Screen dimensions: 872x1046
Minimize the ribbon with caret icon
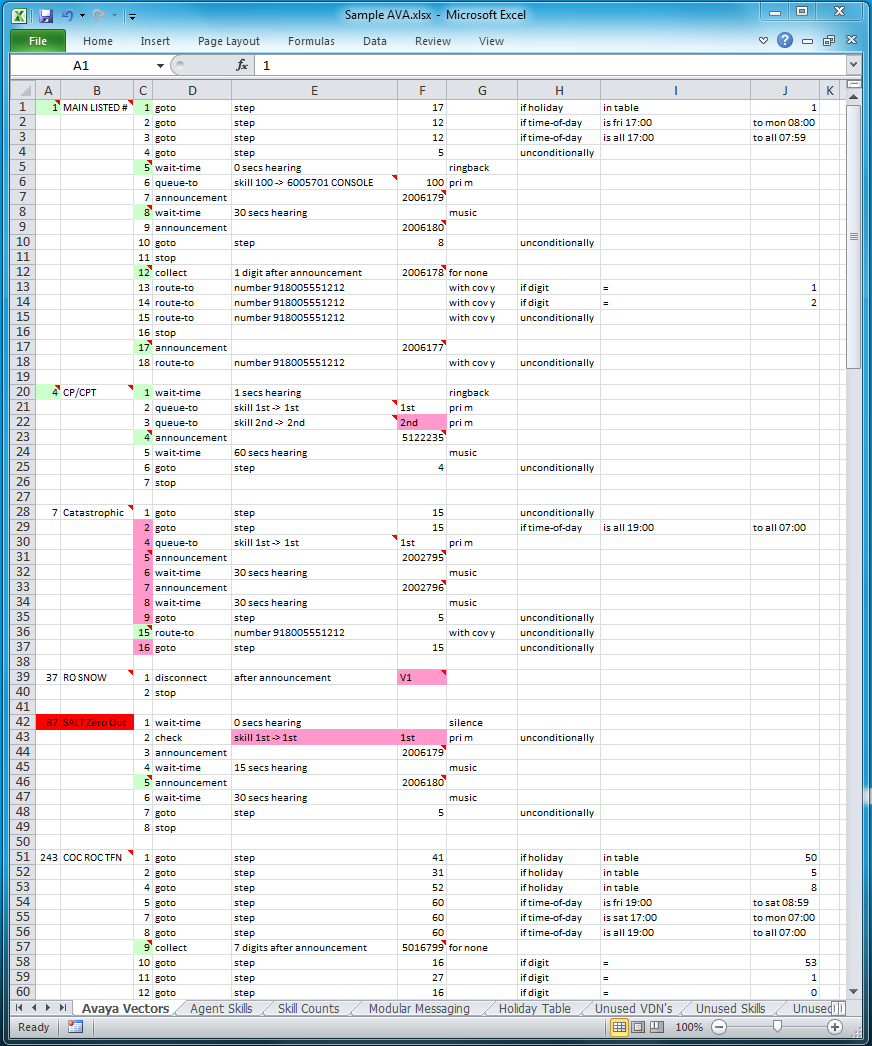coord(763,41)
